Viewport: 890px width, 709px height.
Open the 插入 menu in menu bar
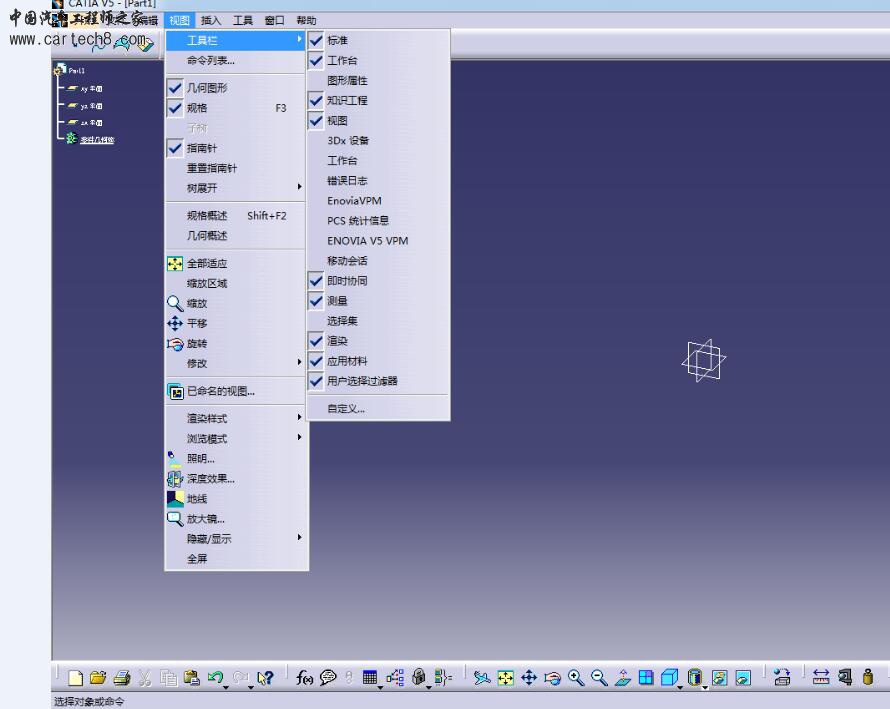tap(211, 20)
